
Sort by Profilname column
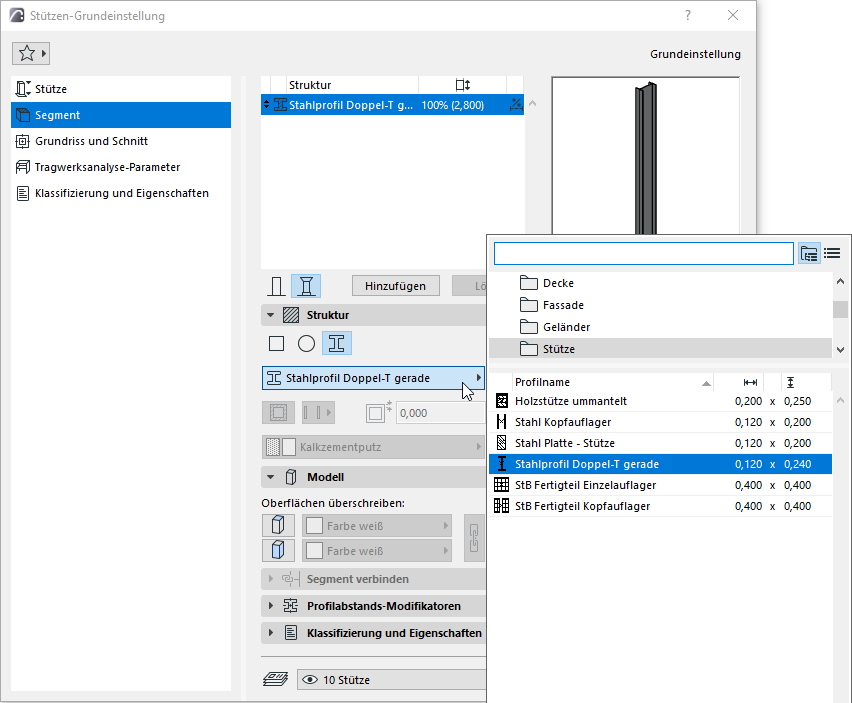(x=612, y=382)
